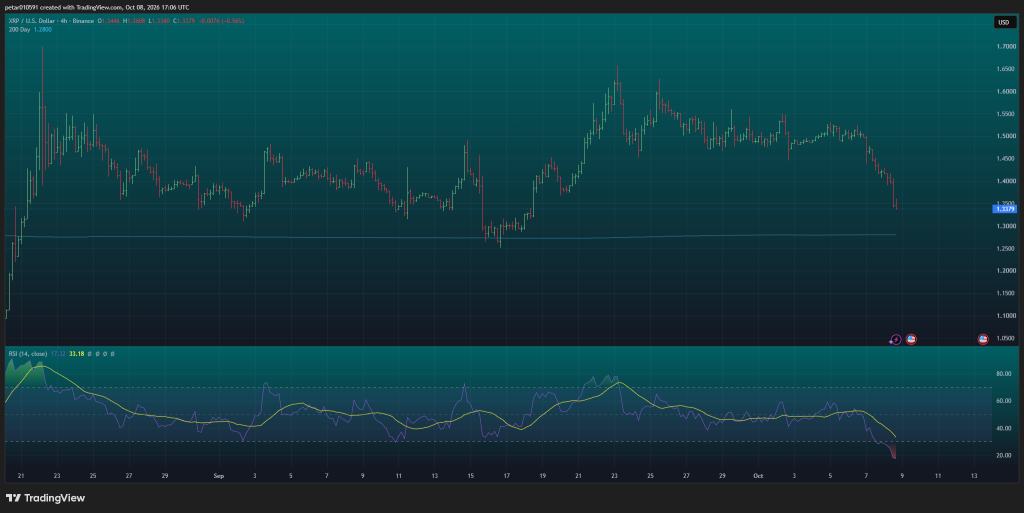The height and width of the screenshot is (513, 1024).
Task: Click the price change -0.0076 (-0.56%)
Action: pyautogui.click(x=221, y=21)
